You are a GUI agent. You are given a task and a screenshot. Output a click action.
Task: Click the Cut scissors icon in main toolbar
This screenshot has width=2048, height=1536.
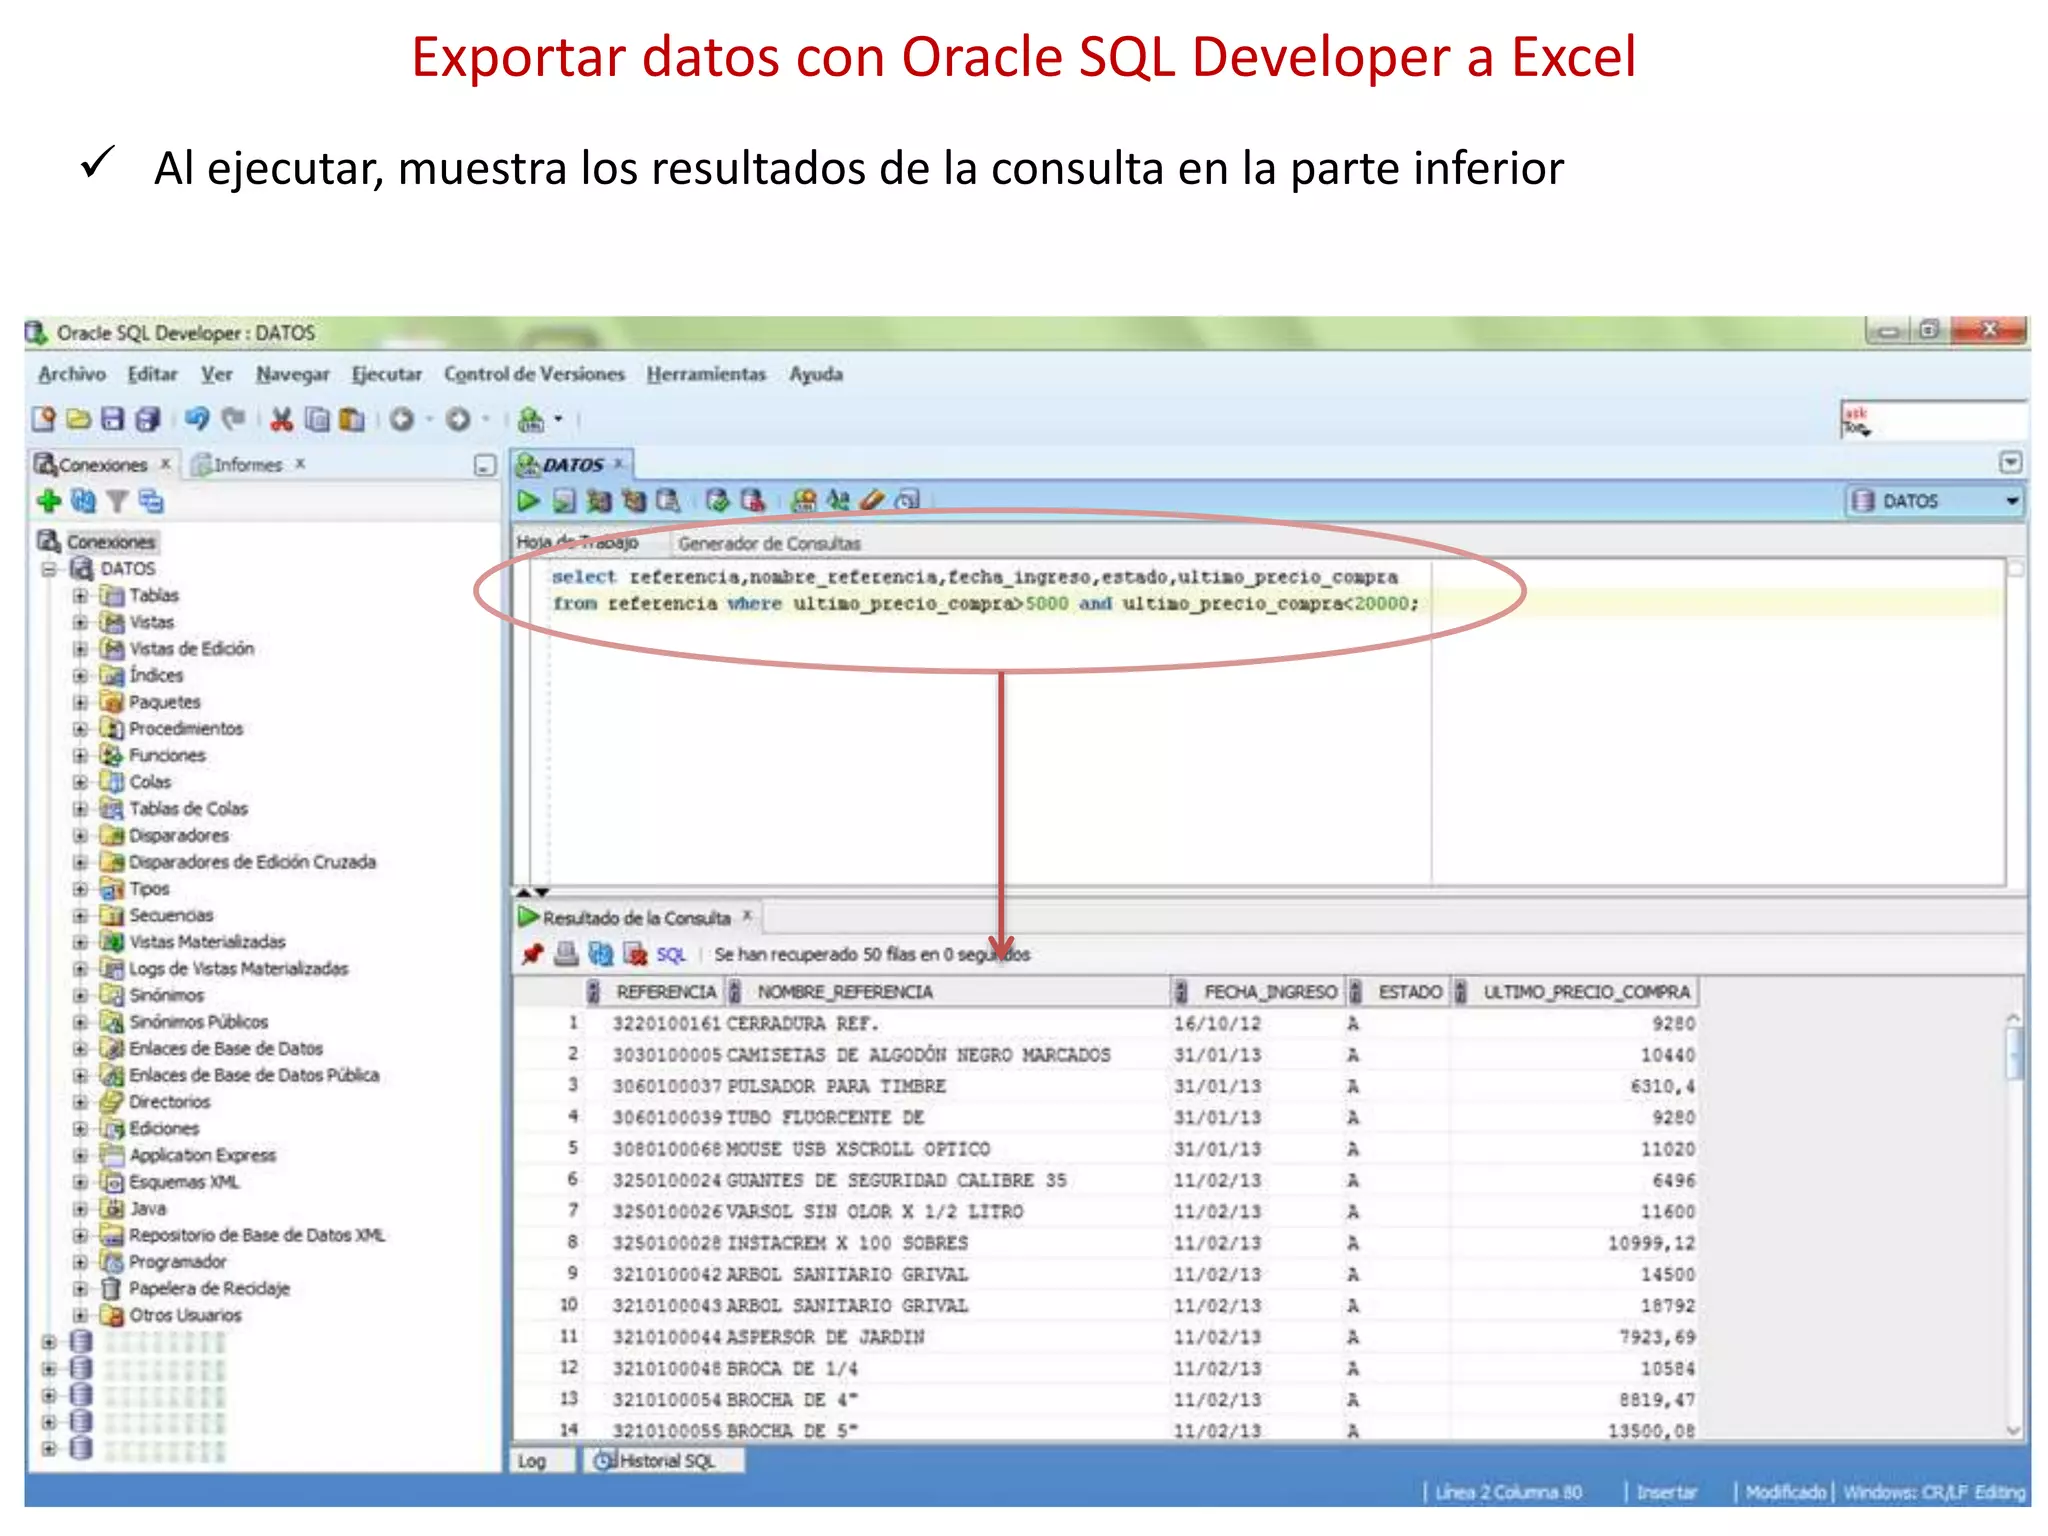(x=282, y=420)
